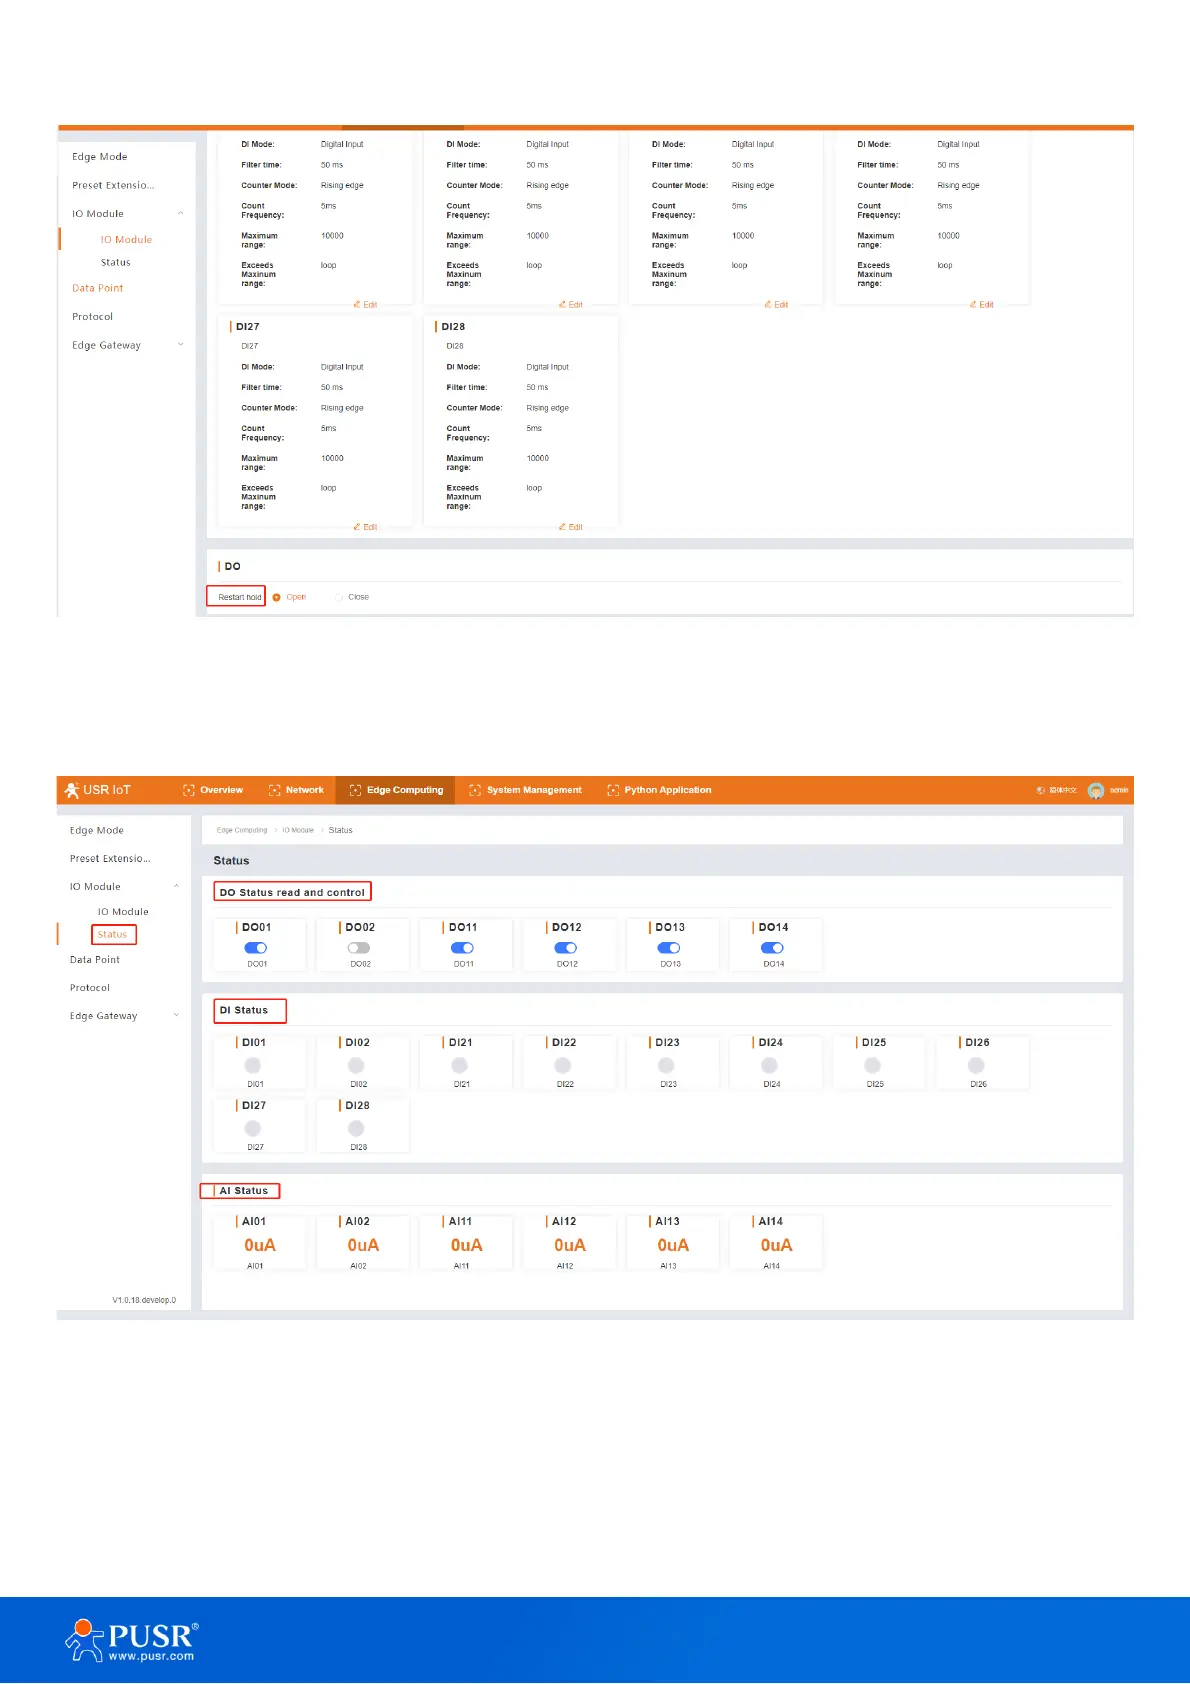Select Status under IO Module in bottom sidebar
Screen dimensions: 1190x1684
click(x=113, y=934)
